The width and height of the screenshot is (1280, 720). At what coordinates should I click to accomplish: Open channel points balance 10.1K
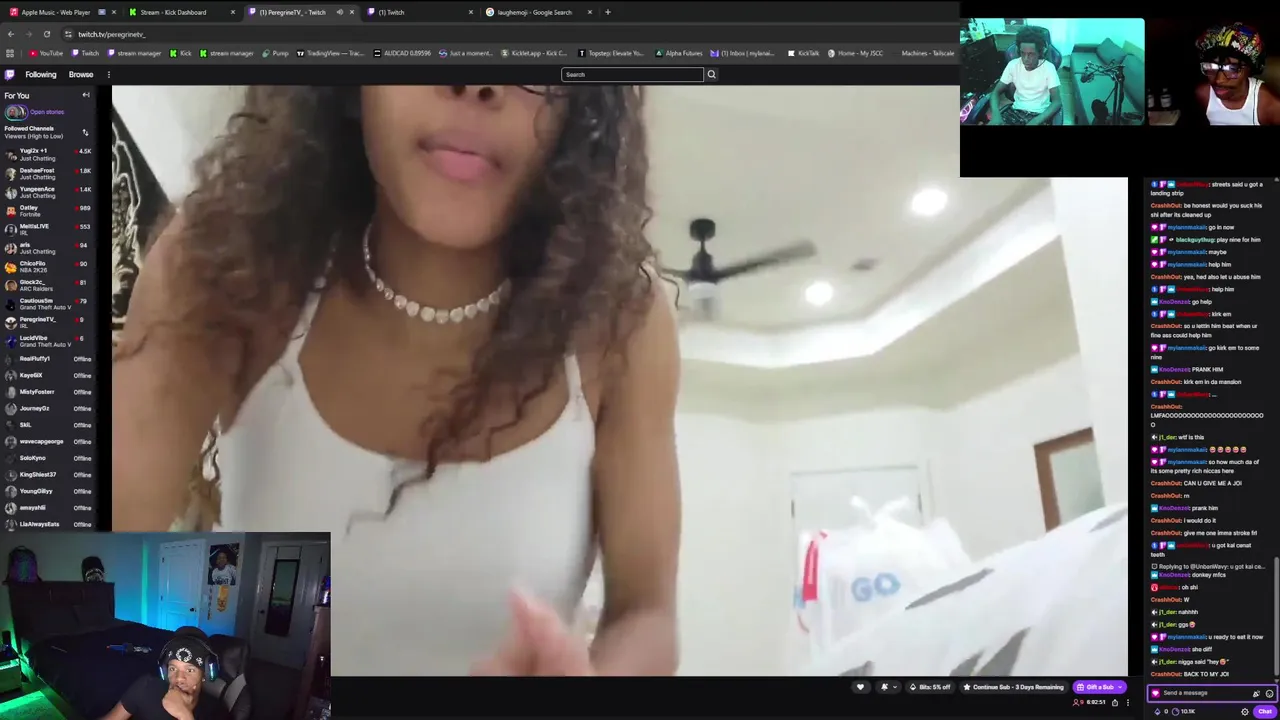[1181, 711]
